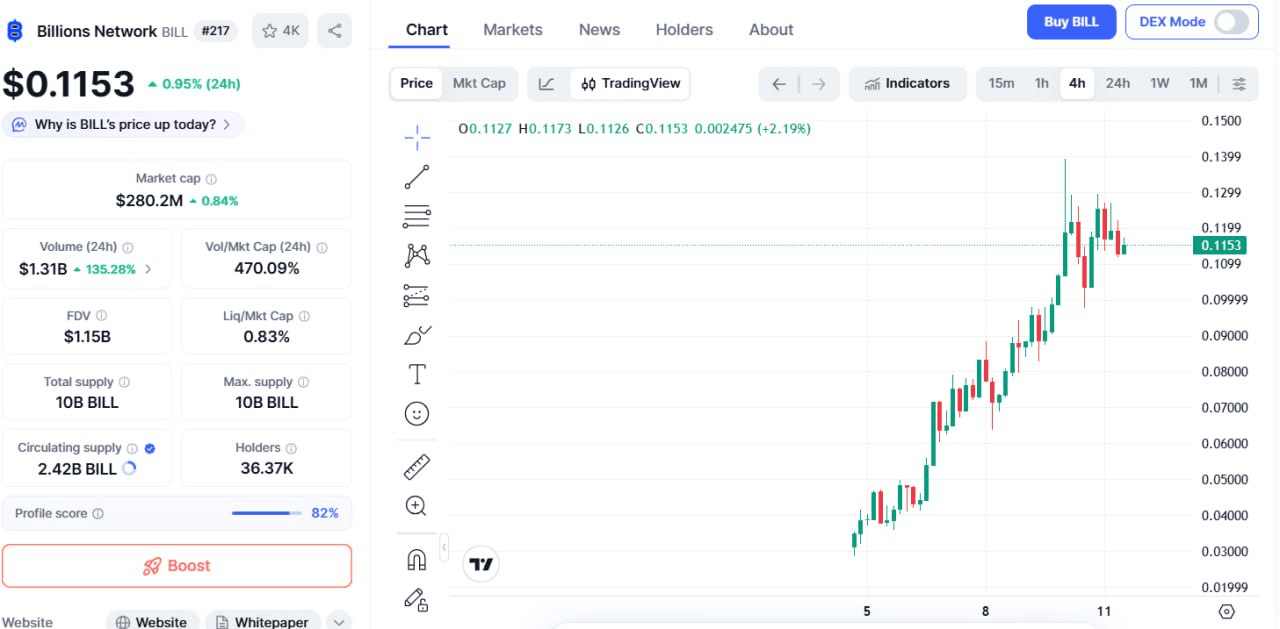The image size is (1280, 629).
Task: Expand more website links chevron
Action: 339,622
